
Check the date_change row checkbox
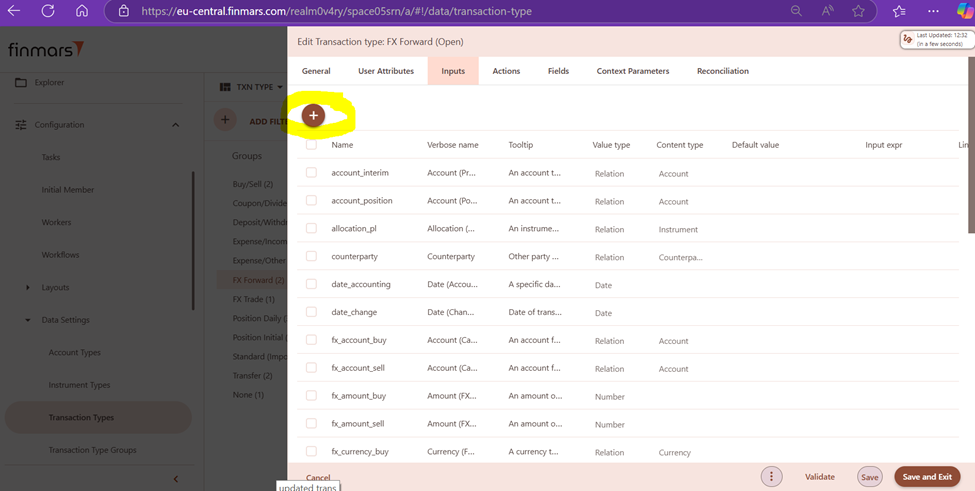click(x=312, y=312)
